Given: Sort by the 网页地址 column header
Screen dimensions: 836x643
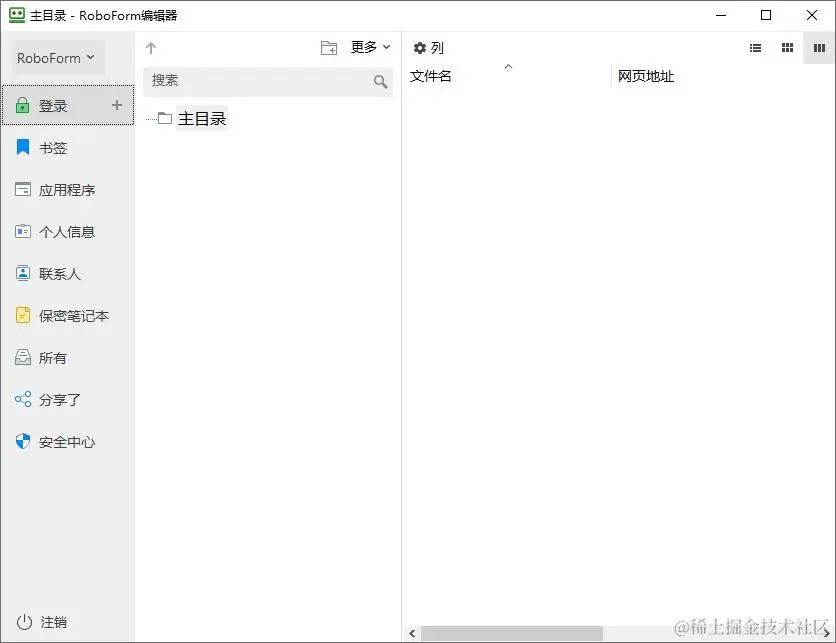Looking at the screenshot, I should tap(646, 76).
